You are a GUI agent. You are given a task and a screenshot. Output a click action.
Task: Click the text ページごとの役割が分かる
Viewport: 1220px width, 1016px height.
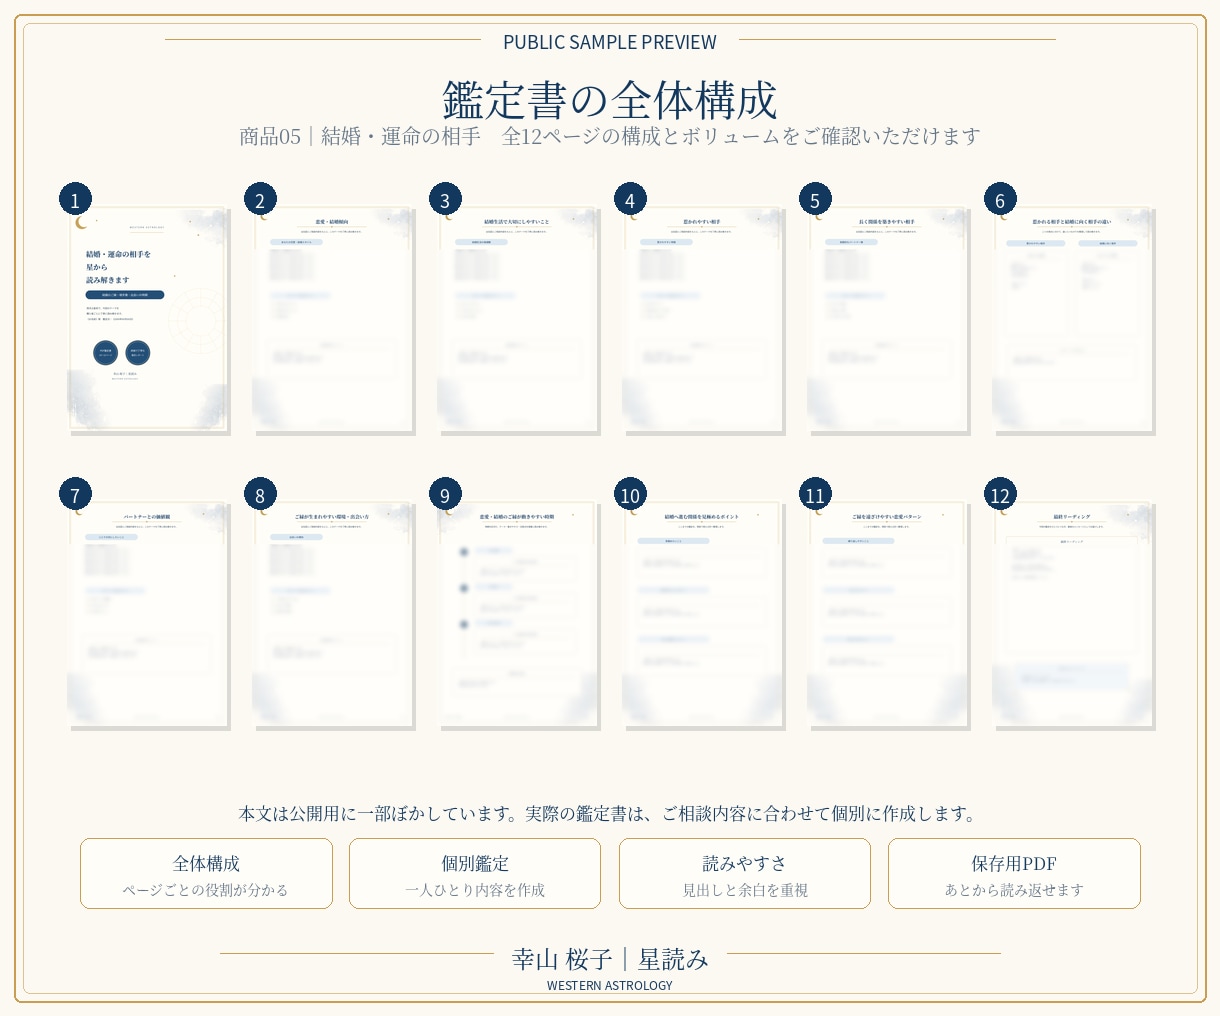point(206,890)
